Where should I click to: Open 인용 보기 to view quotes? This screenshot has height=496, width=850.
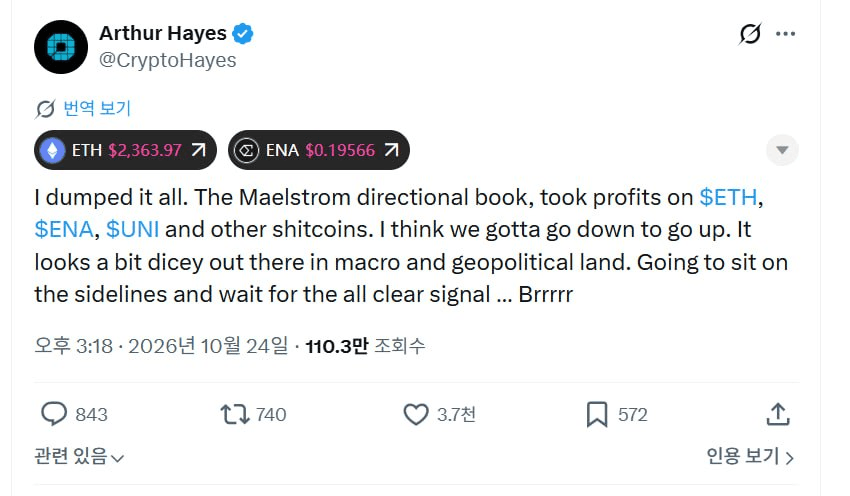(x=750, y=456)
